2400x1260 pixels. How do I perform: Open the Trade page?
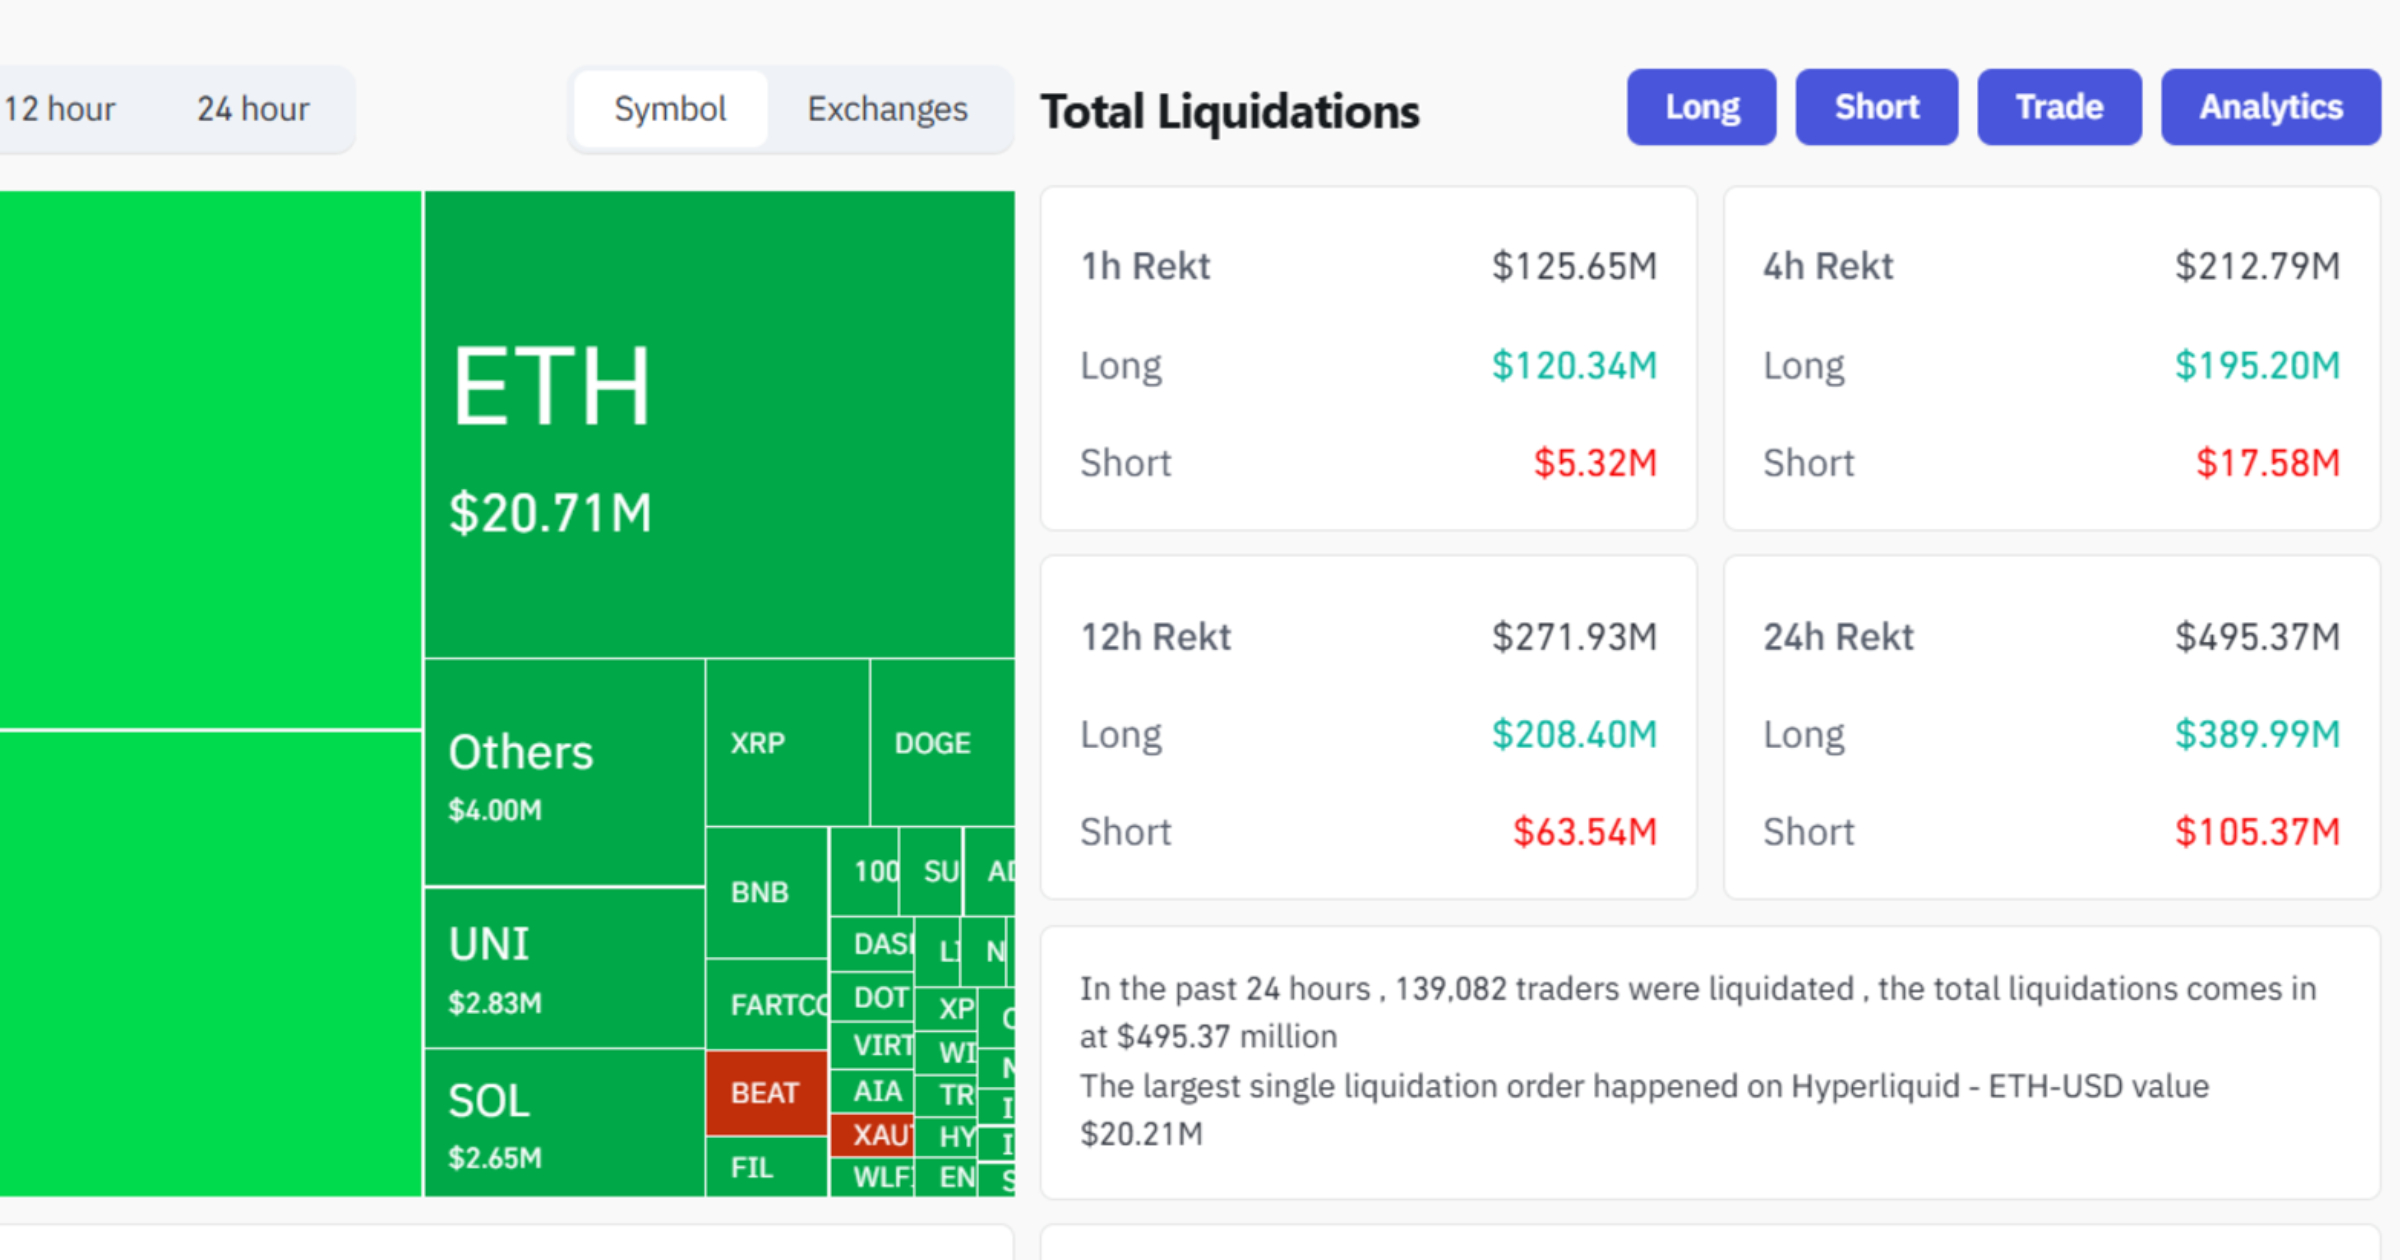coord(2058,107)
